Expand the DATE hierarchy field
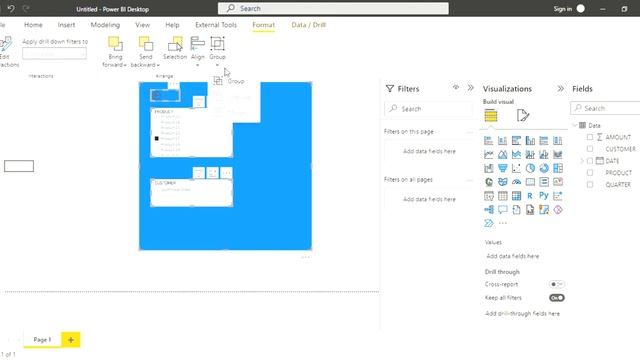Image resolution: width=640 pixels, height=360 pixels. [x=582, y=161]
